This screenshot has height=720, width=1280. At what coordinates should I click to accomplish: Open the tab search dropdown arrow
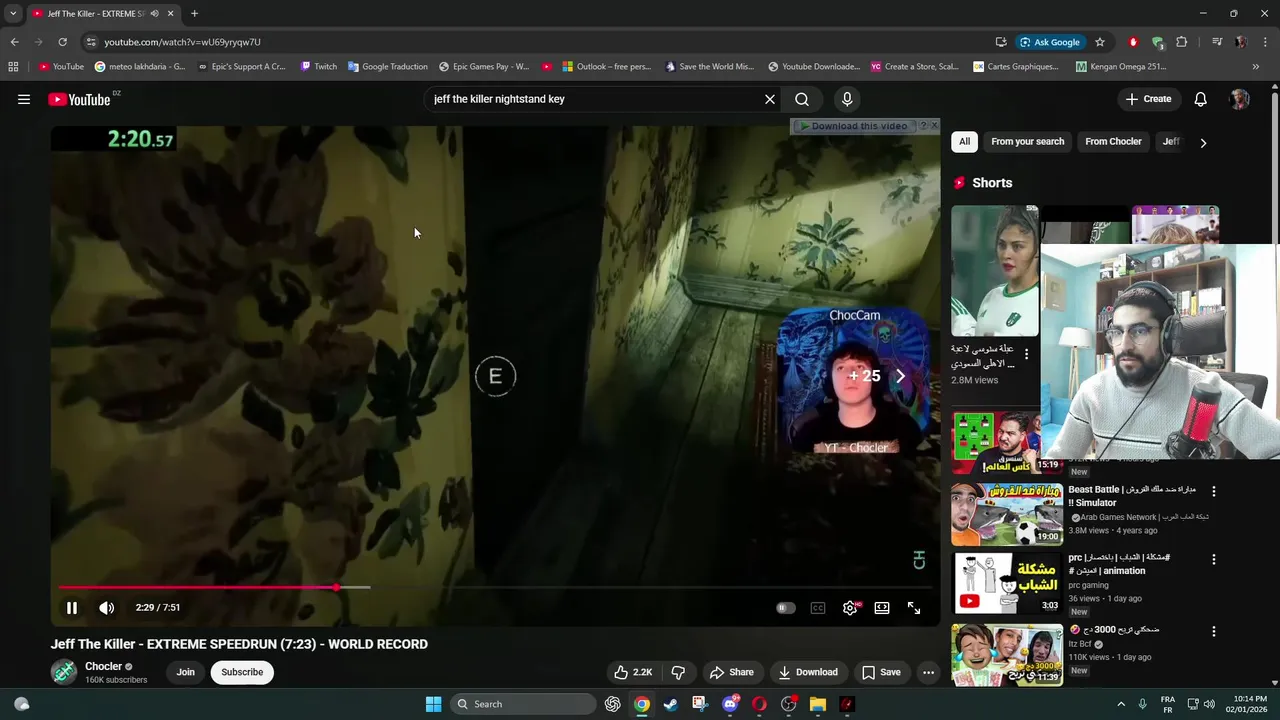13,14
